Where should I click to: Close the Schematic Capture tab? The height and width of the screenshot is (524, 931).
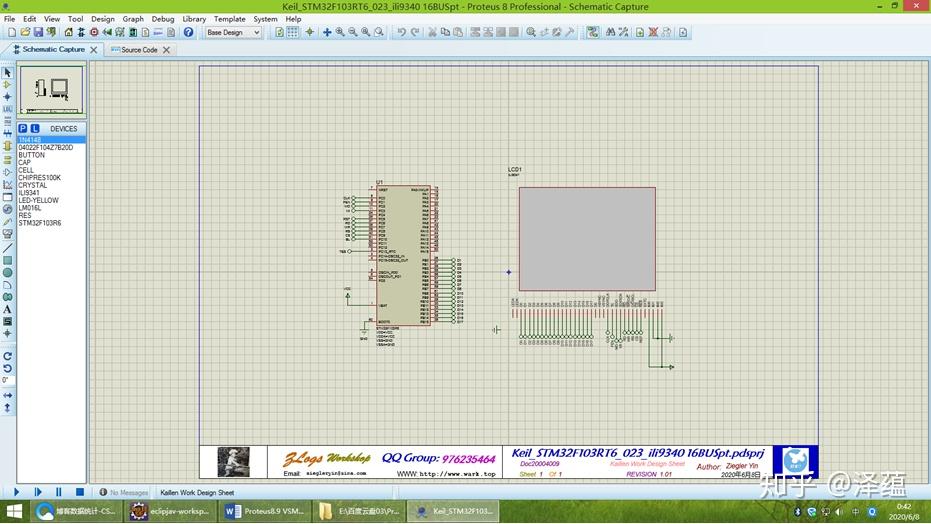94,49
